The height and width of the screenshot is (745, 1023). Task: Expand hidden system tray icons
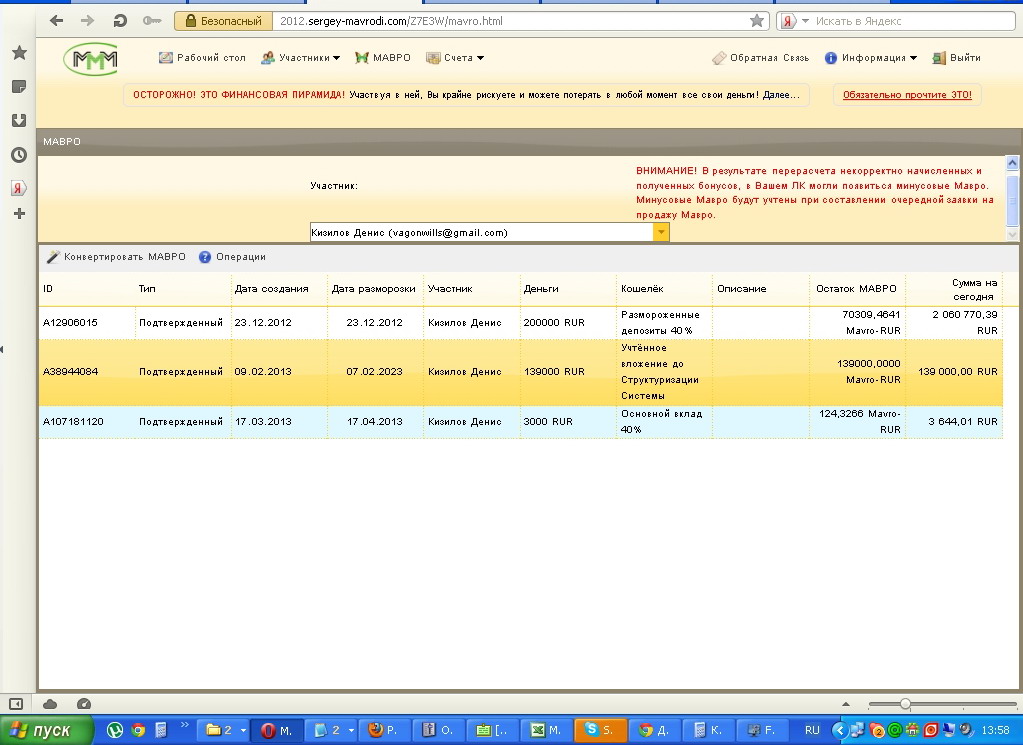(840, 731)
